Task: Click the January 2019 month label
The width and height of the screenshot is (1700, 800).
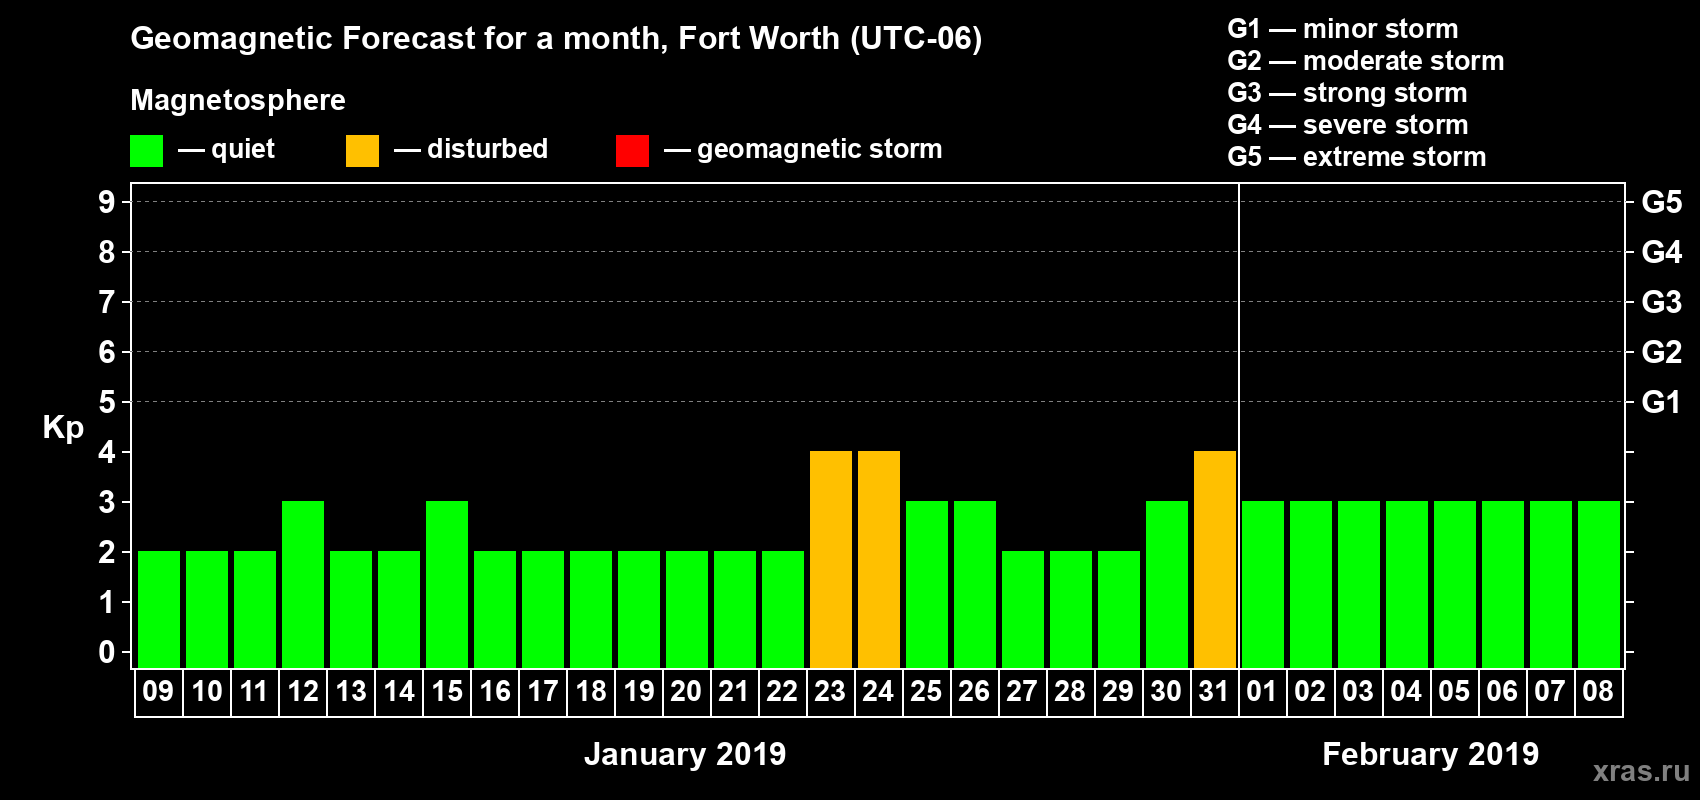Action: [x=685, y=754]
